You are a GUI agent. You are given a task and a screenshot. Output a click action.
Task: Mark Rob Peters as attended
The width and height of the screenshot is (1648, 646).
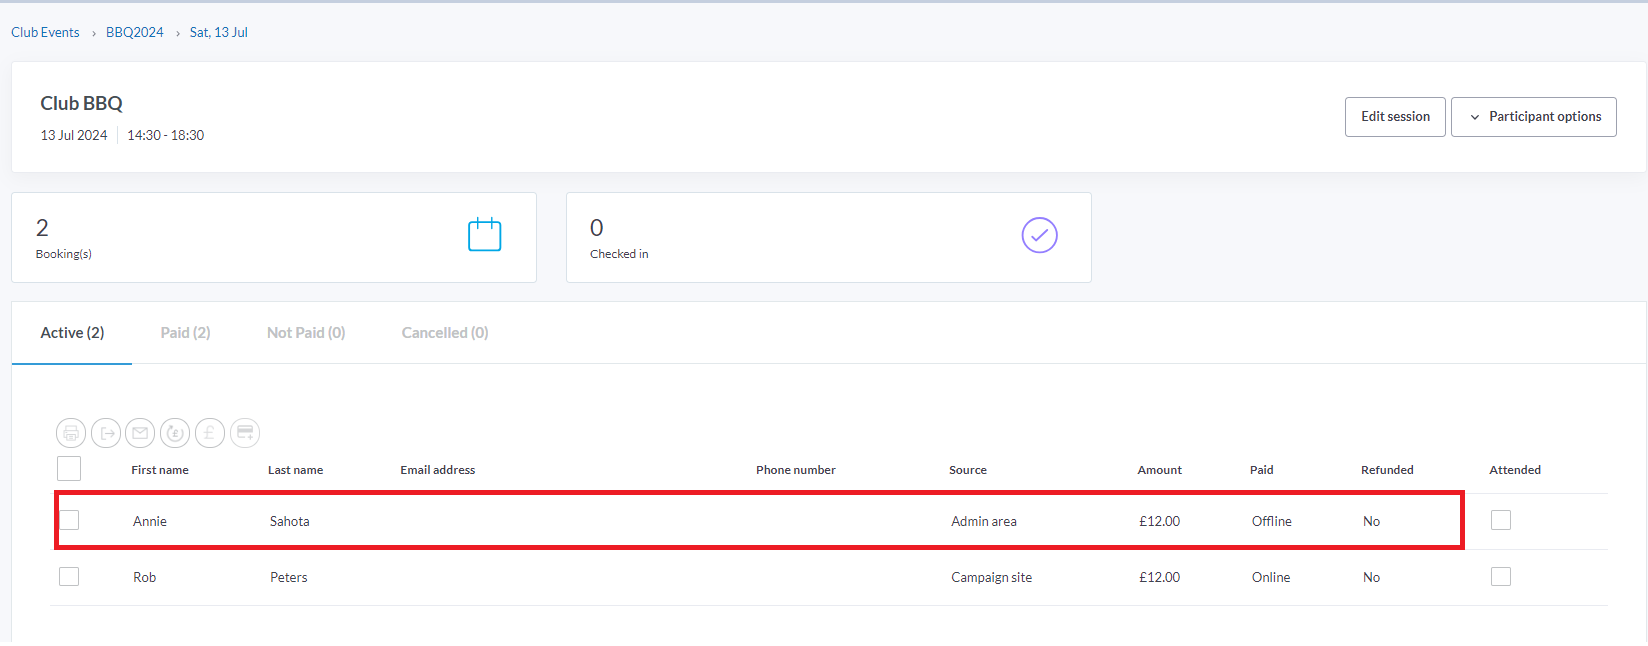point(1501,577)
